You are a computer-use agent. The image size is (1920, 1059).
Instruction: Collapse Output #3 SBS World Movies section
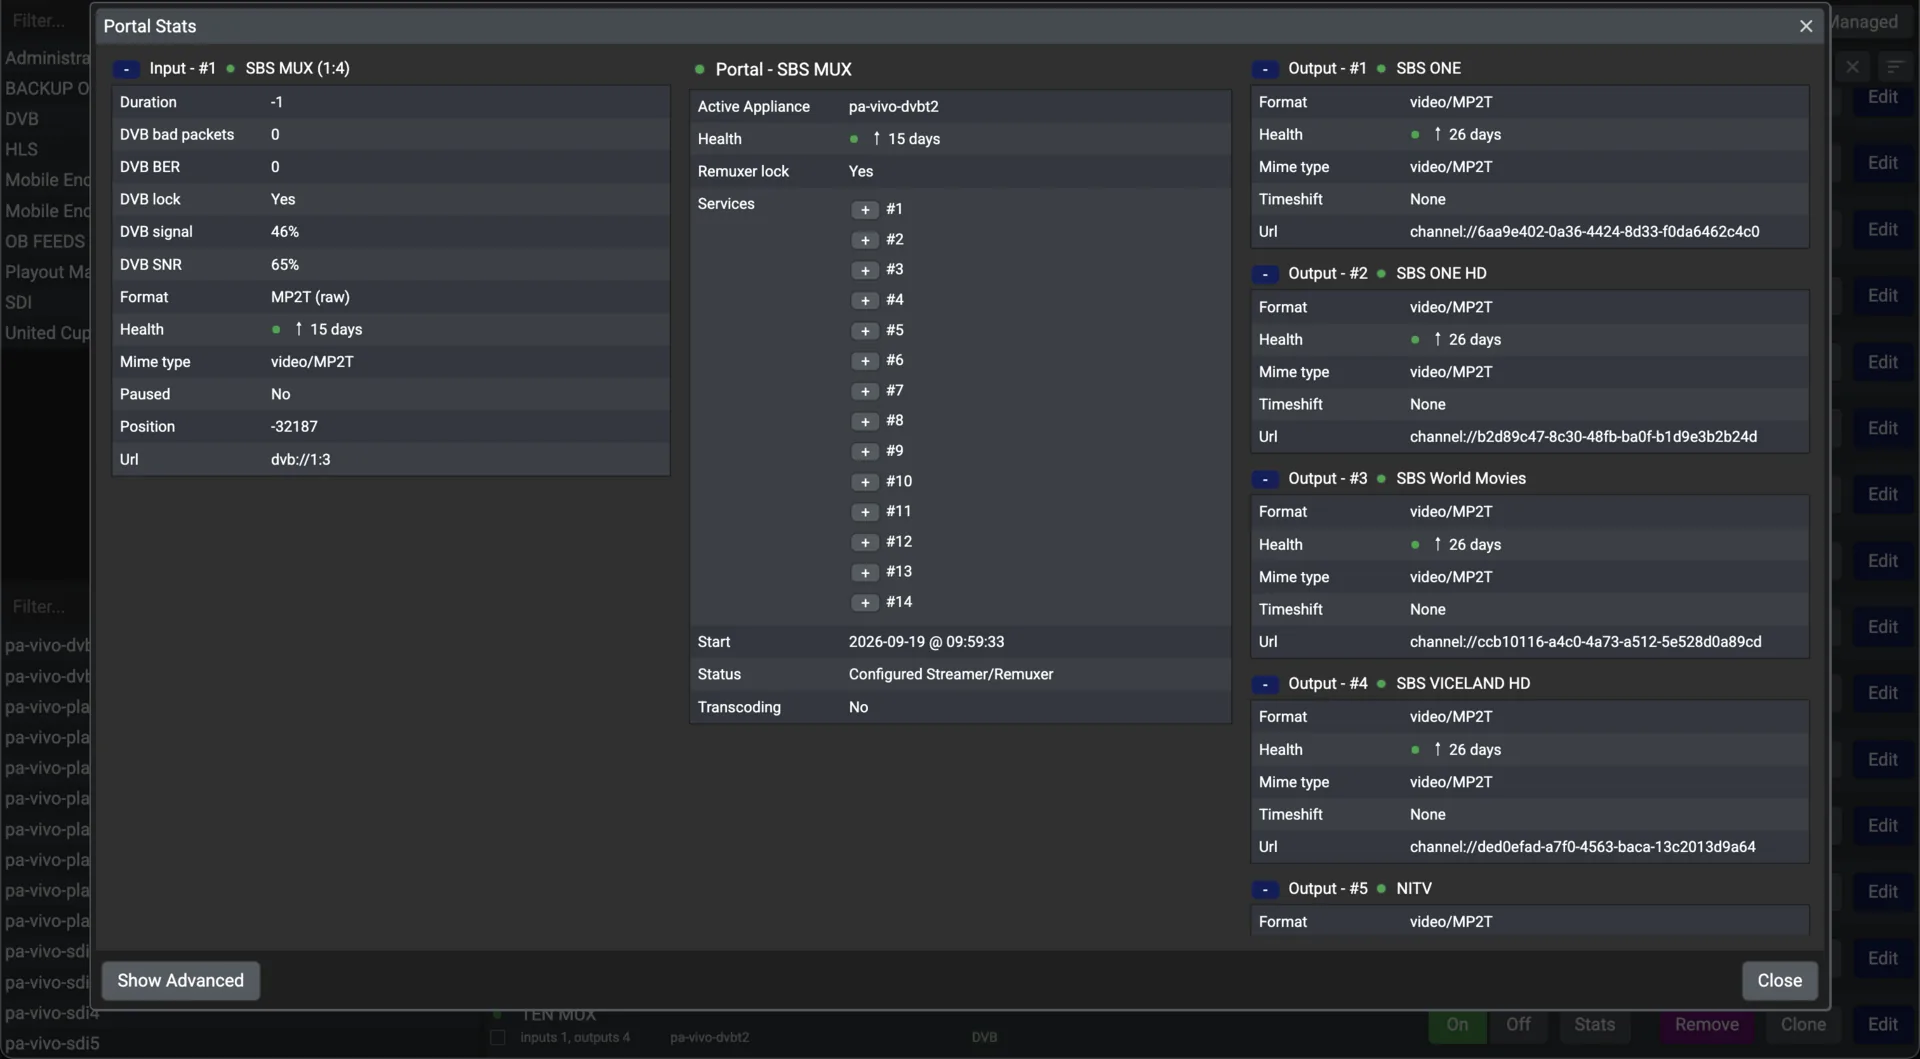pyautogui.click(x=1265, y=479)
